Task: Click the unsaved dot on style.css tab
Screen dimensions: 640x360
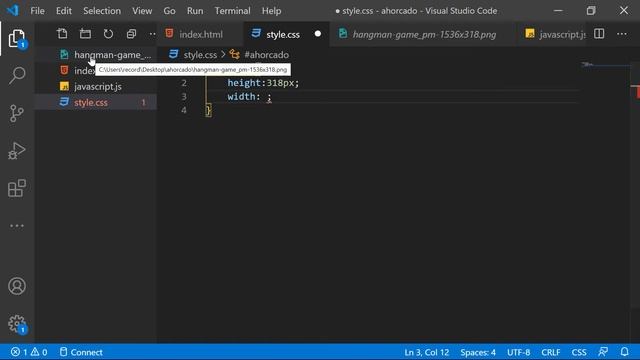Action: [x=318, y=34]
